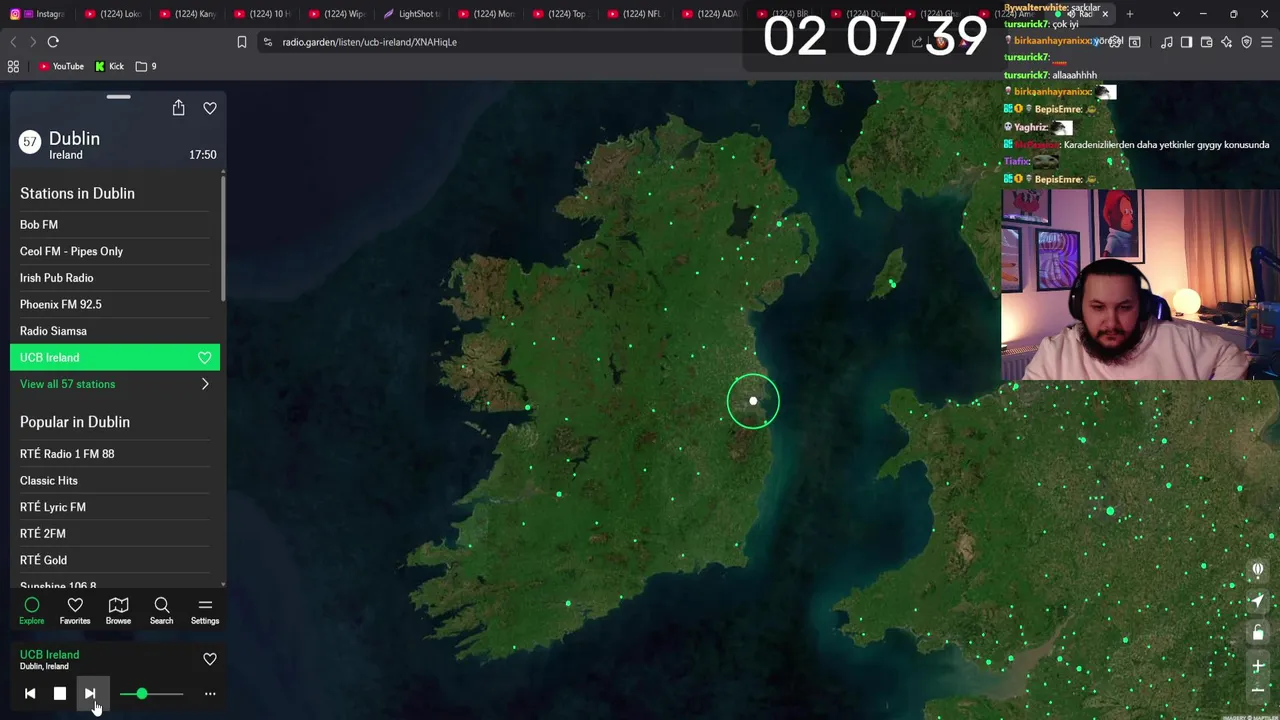Open Popular in Dublin heading
The height and width of the screenshot is (720, 1280).
point(75,422)
